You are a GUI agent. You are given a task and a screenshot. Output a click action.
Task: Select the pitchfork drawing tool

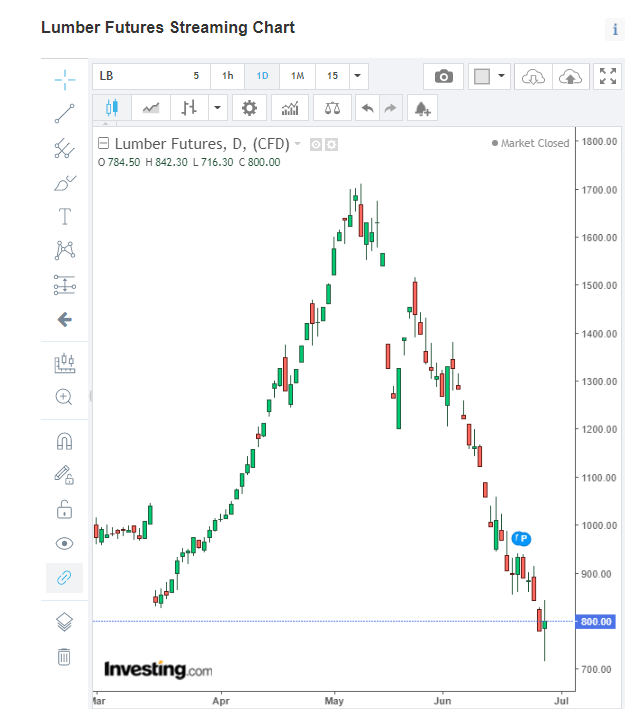coord(65,148)
